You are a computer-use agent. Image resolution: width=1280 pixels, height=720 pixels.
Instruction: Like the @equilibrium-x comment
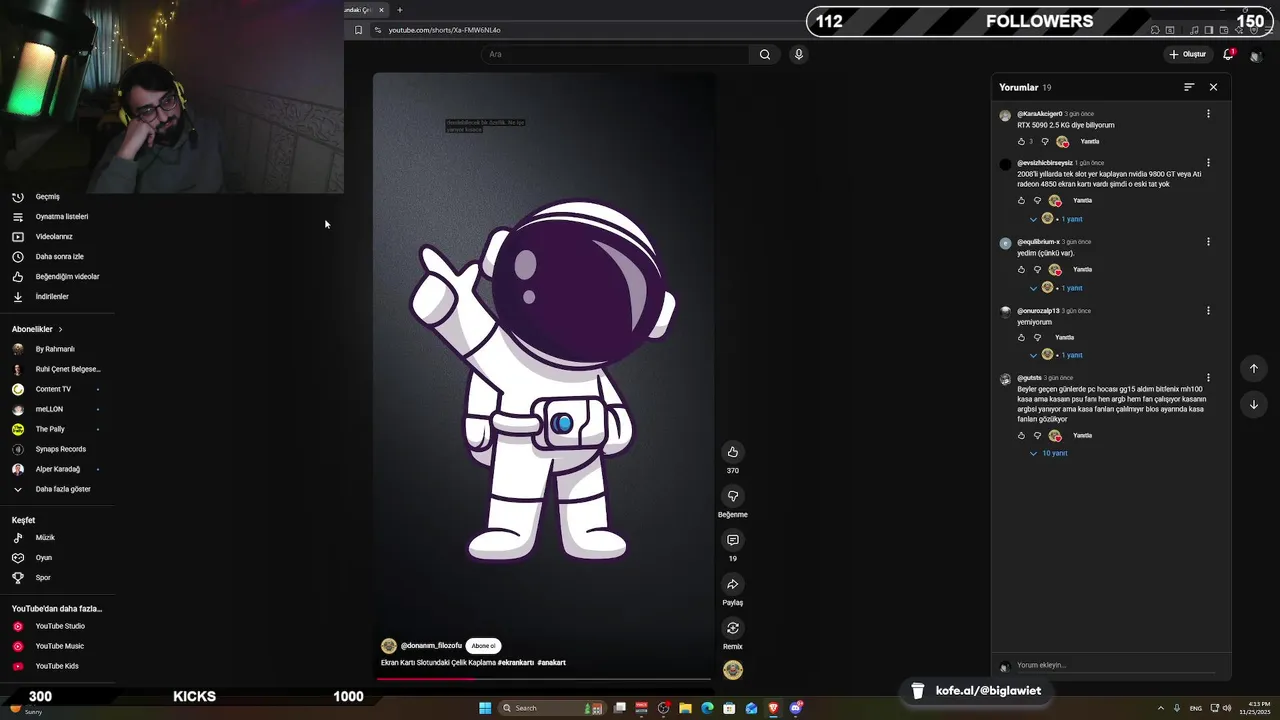(1021, 269)
